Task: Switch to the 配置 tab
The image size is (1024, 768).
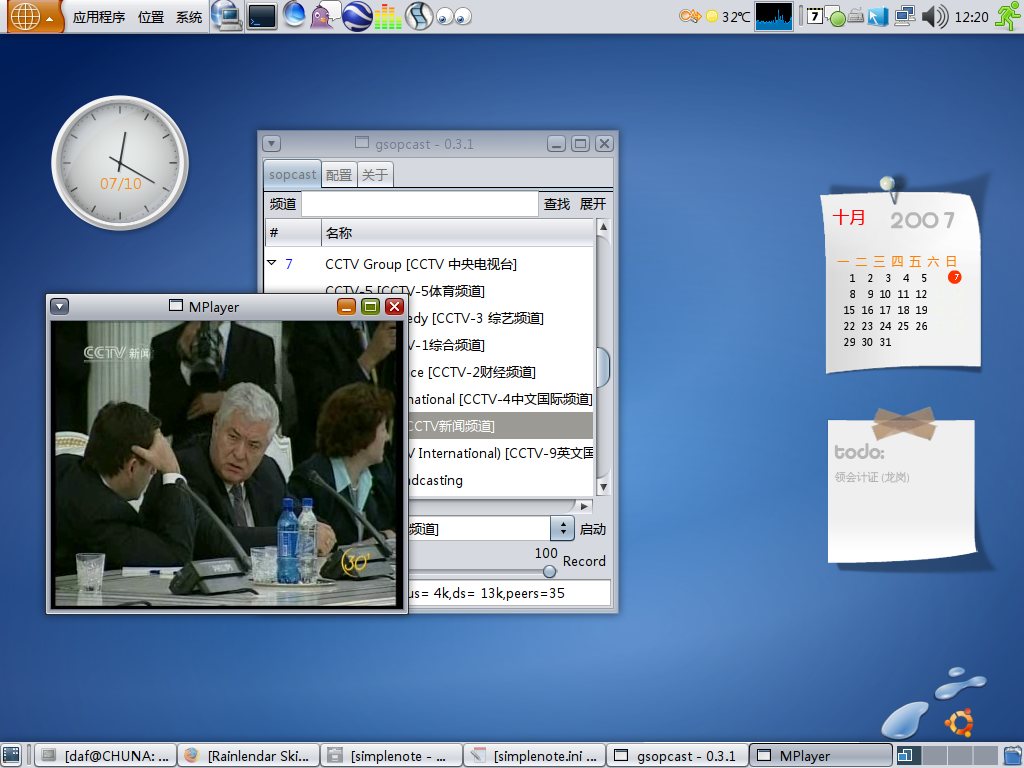Action: click(x=339, y=175)
